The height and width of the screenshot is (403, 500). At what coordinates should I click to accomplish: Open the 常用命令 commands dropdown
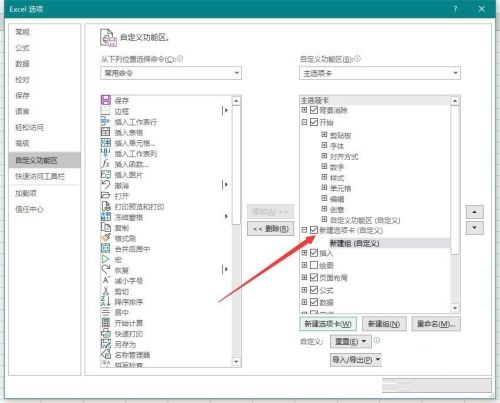point(171,73)
